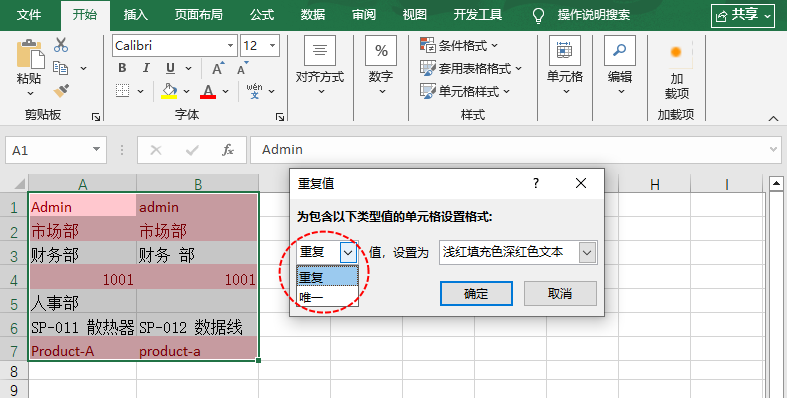Open 操作说明搜索 lightbulb search
Image resolution: width=787 pixels, height=398 pixels.
pos(581,15)
